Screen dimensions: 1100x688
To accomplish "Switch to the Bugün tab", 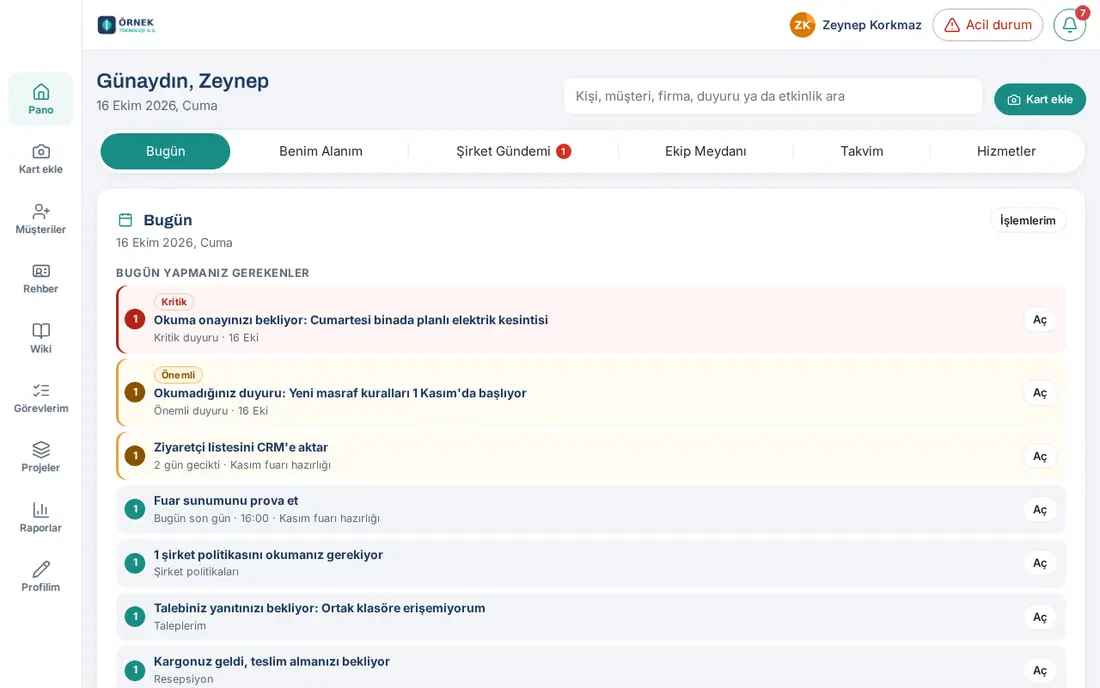I will pyautogui.click(x=166, y=151).
